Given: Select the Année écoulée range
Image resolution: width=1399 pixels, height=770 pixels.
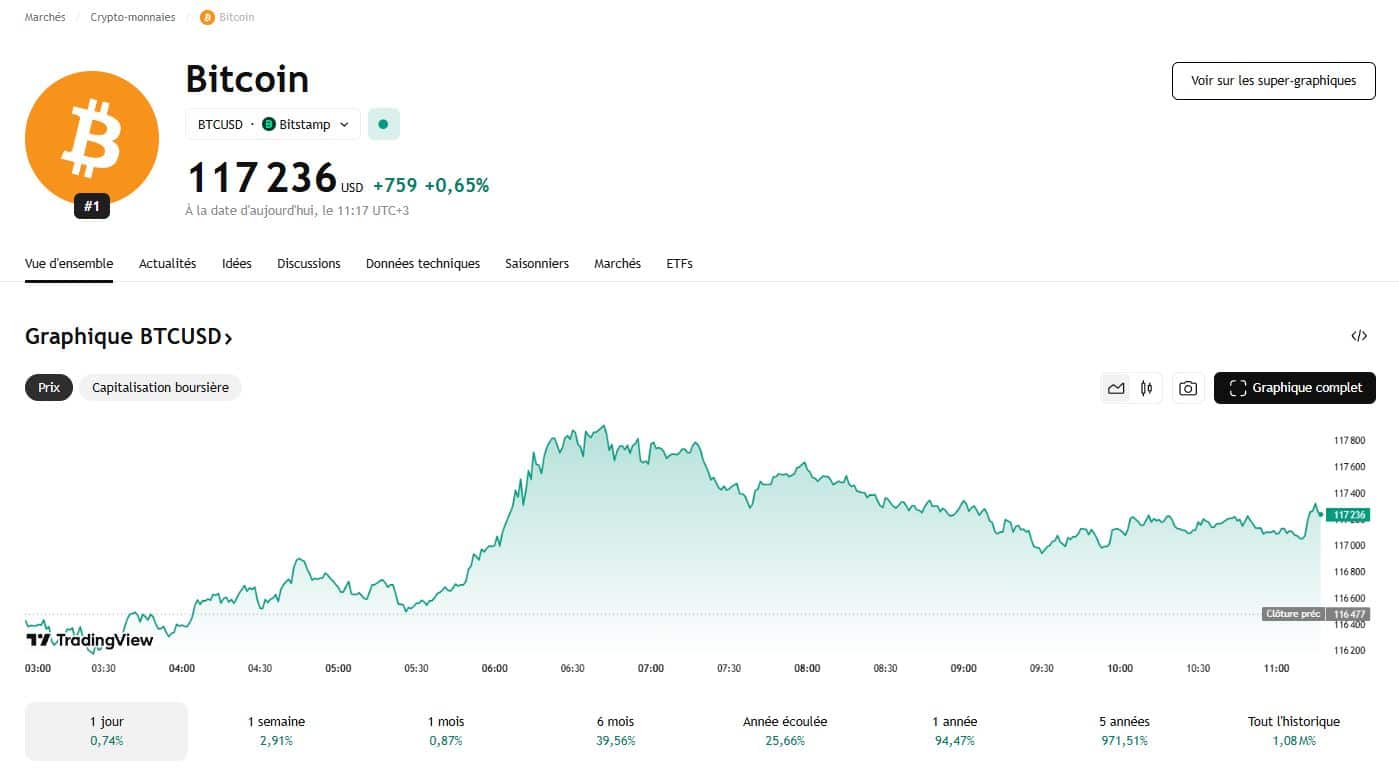Looking at the screenshot, I should [x=785, y=731].
